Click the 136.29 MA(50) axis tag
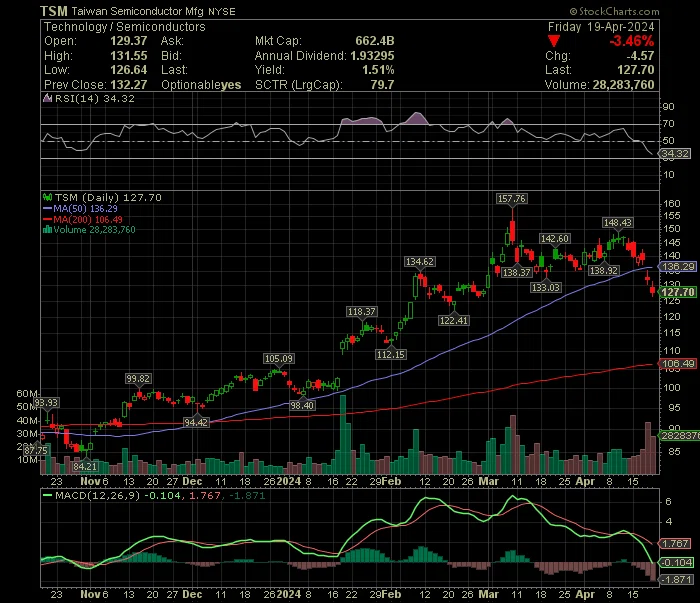Image resolution: width=700 pixels, height=603 pixels. point(678,266)
